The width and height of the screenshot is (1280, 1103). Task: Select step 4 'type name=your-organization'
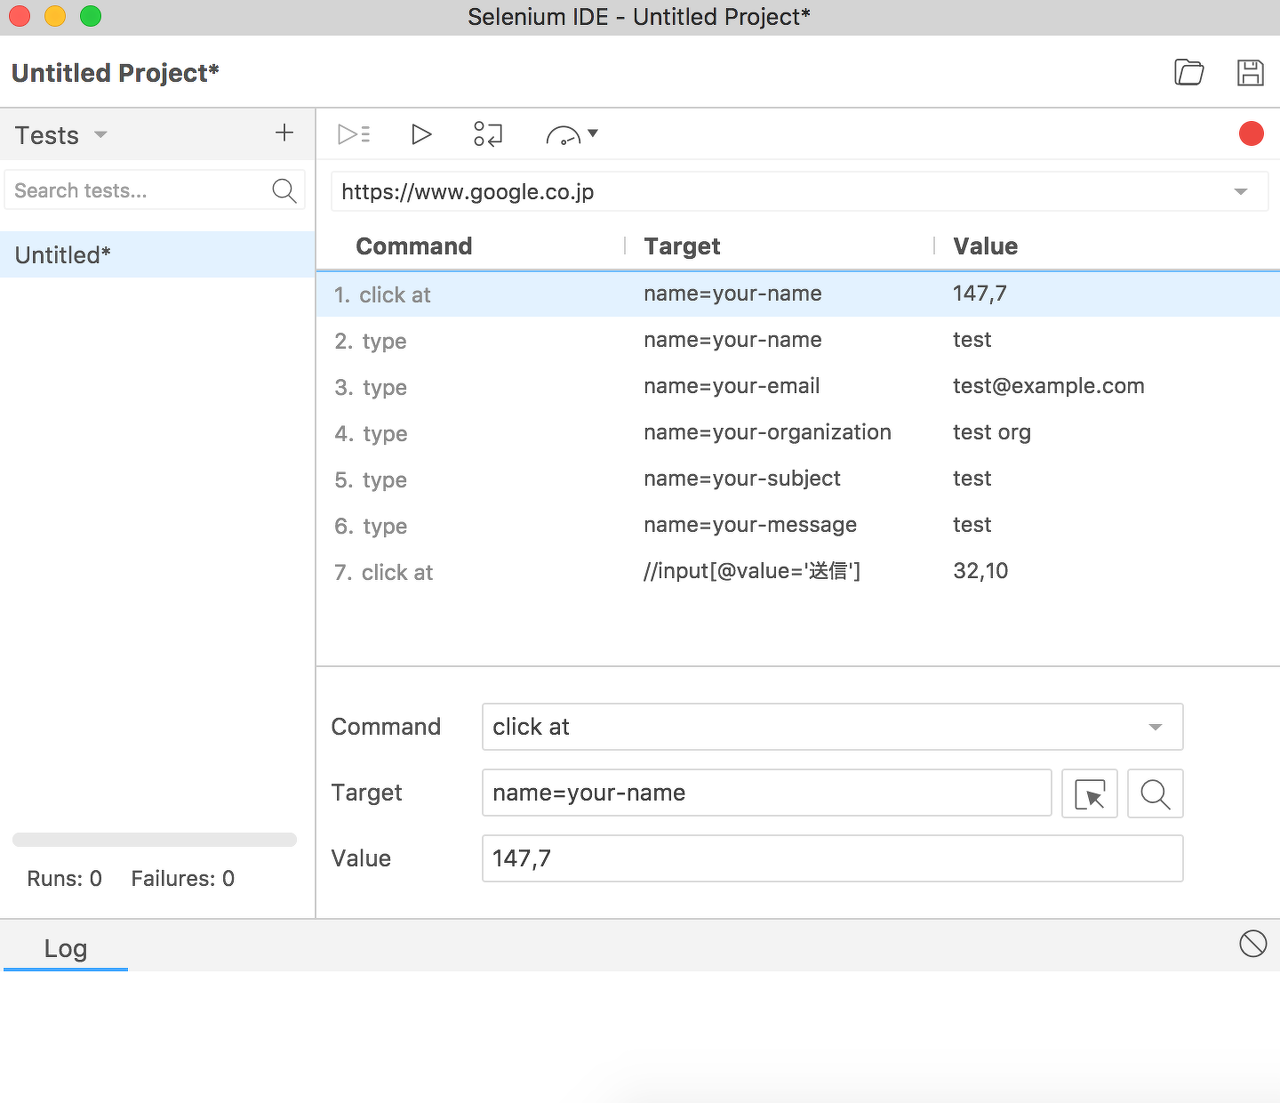[600, 433]
